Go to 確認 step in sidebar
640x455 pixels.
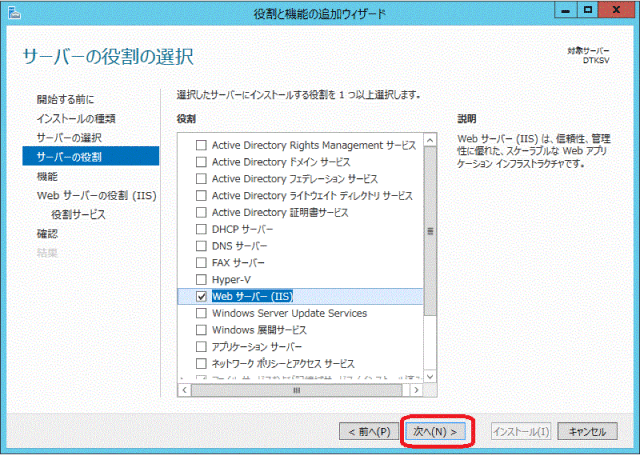tap(47, 233)
